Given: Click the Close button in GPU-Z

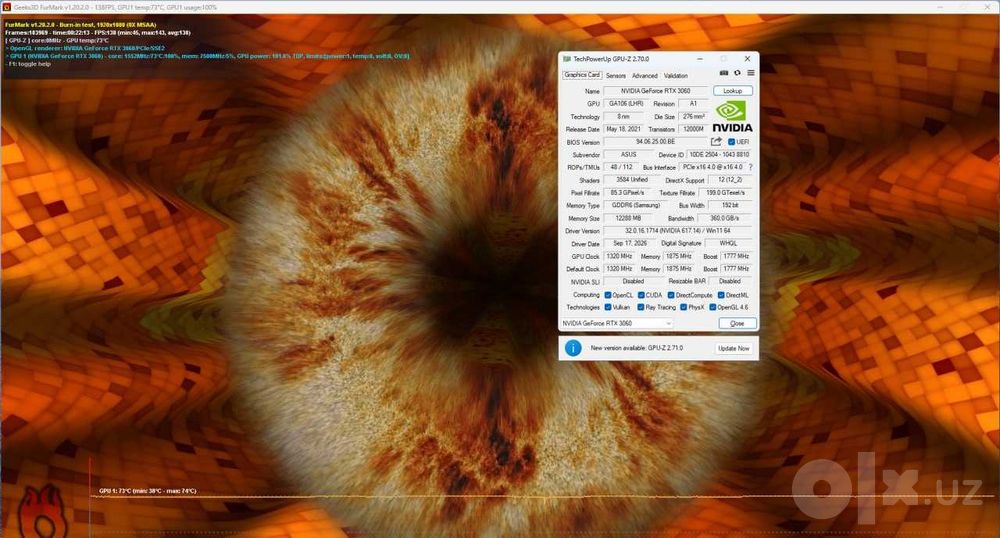Looking at the screenshot, I should tap(737, 323).
